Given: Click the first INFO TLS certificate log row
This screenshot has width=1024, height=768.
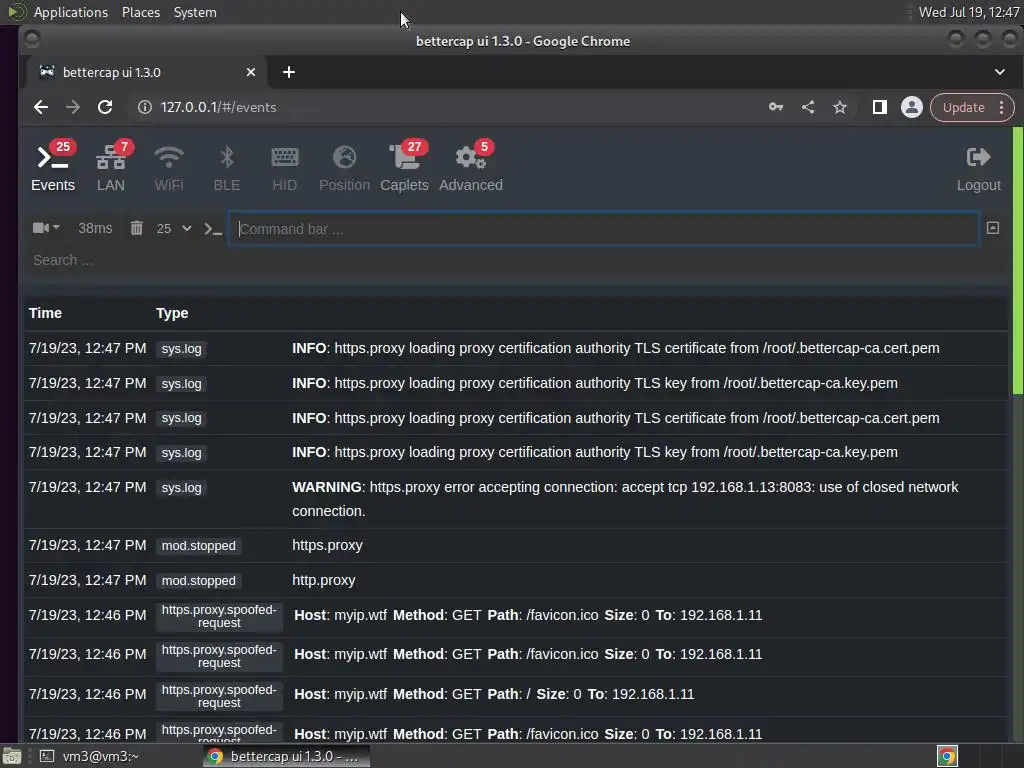Looking at the screenshot, I should point(516,348).
